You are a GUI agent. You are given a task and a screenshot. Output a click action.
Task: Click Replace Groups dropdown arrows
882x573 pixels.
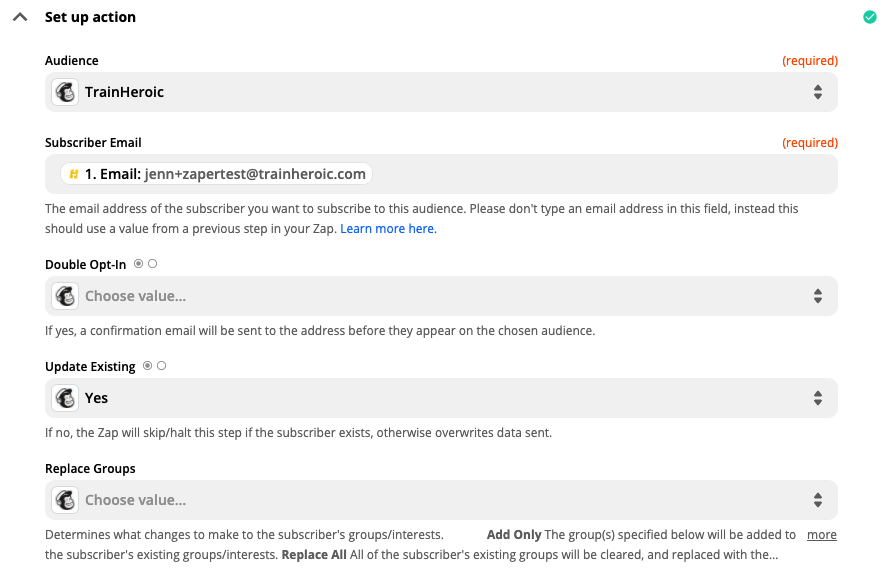click(818, 500)
